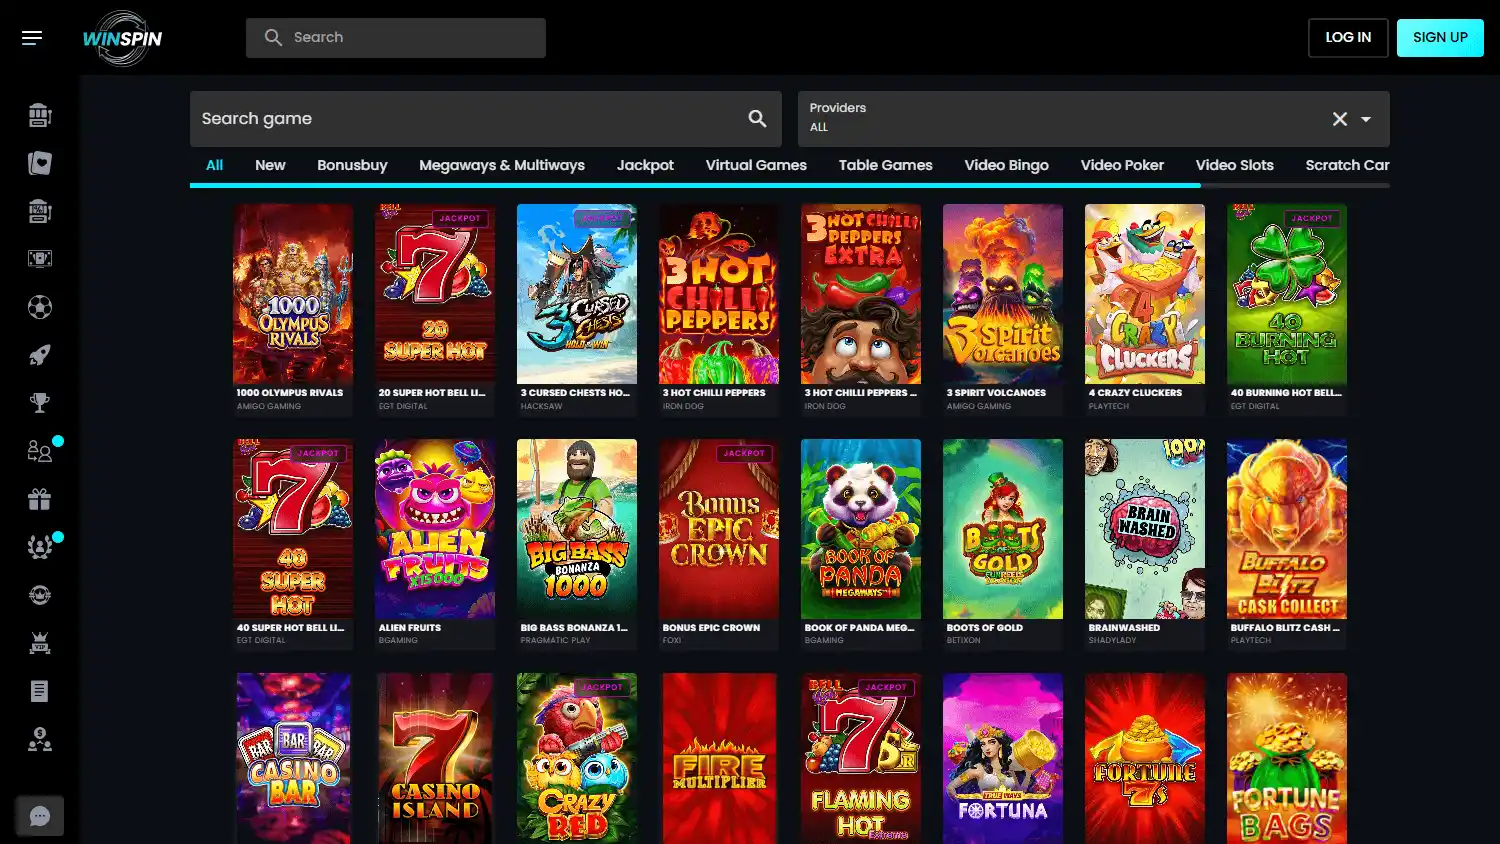
Task: Open document page icon in sidebar
Action: click(40, 691)
